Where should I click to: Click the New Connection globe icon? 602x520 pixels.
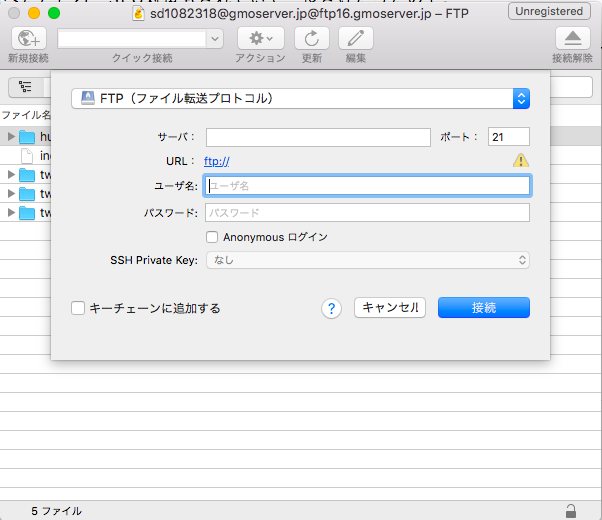[x=31, y=39]
